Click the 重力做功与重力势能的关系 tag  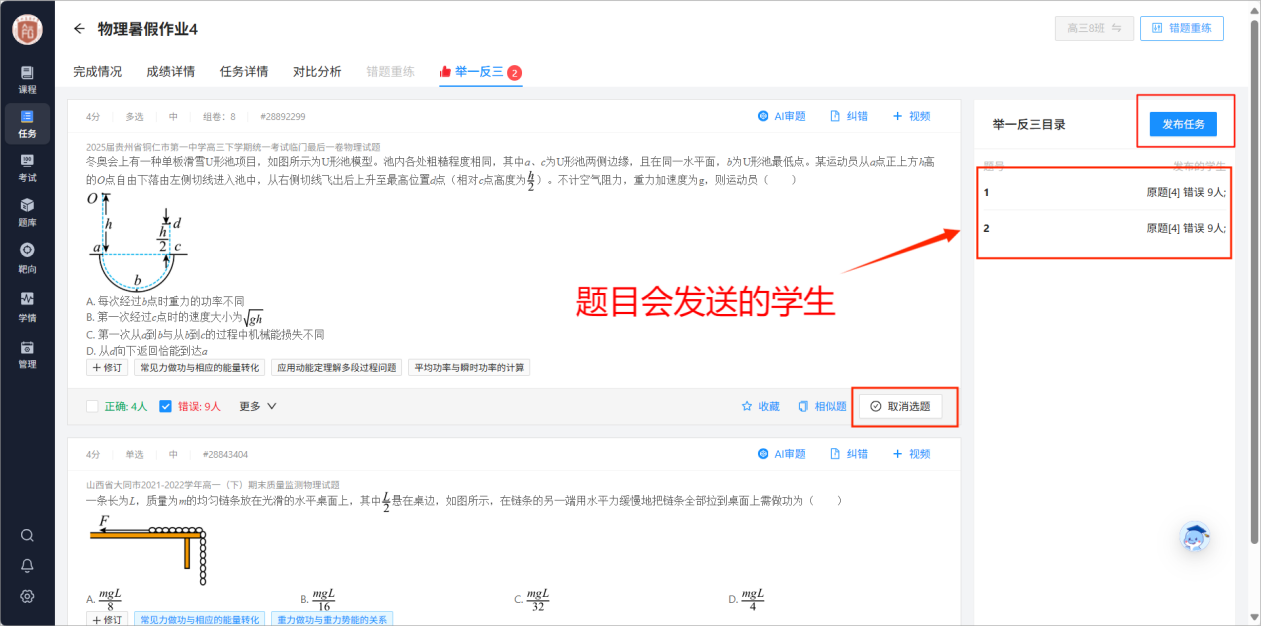point(332,620)
